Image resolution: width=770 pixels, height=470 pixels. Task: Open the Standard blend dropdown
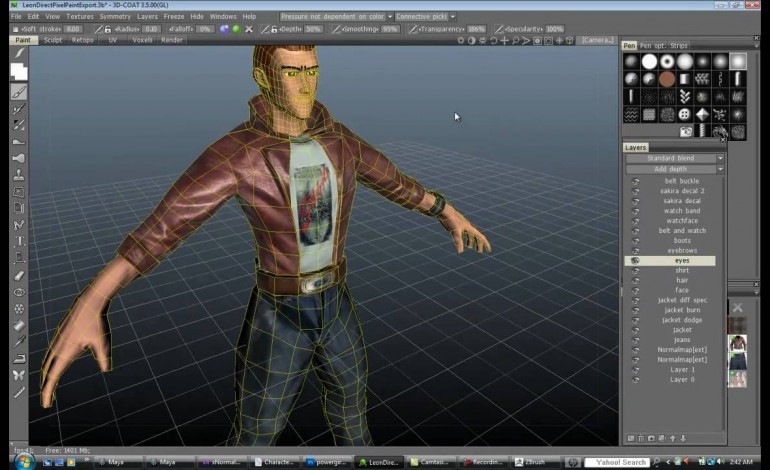tap(672, 158)
